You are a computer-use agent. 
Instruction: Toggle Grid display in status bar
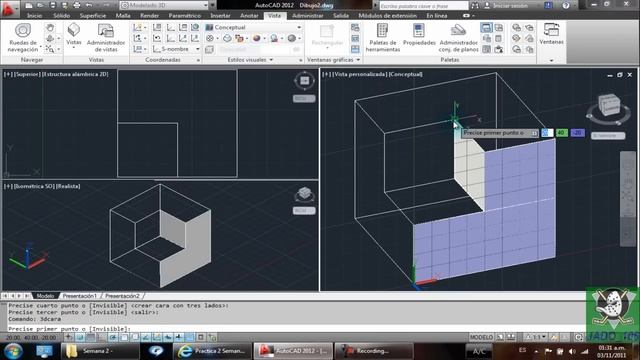(x=91, y=337)
